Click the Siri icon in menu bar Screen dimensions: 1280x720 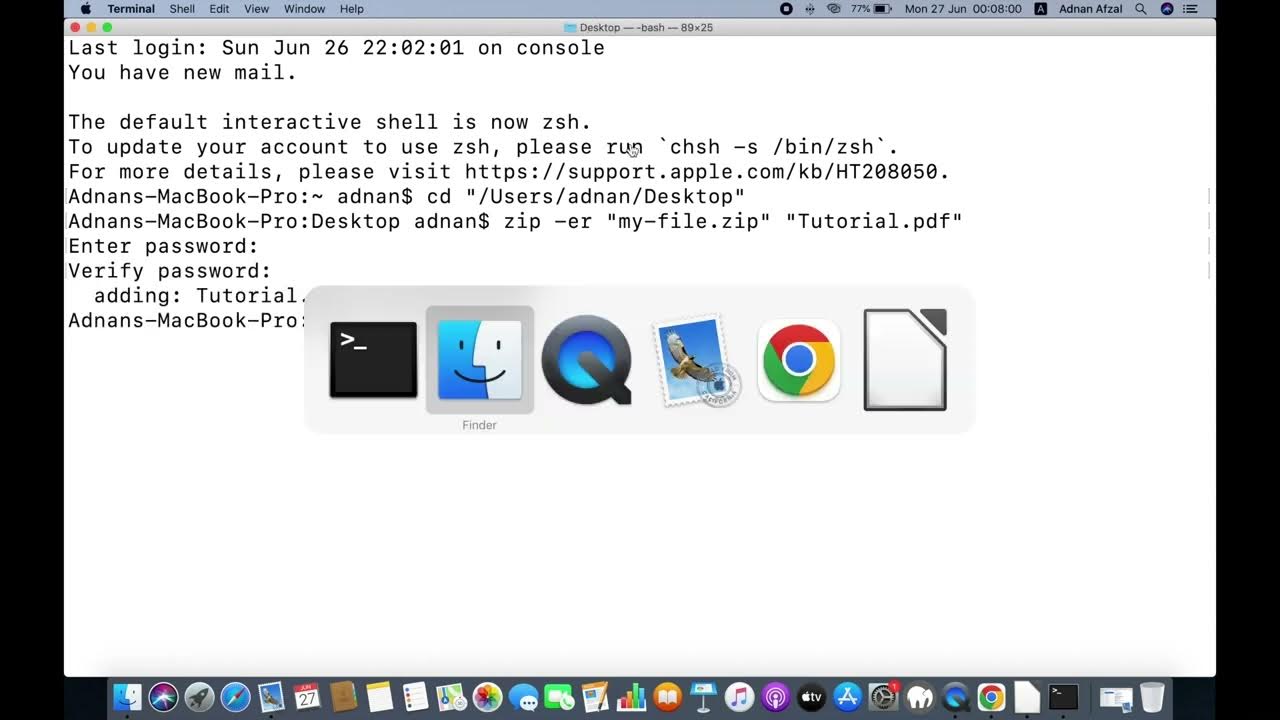point(1167,9)
